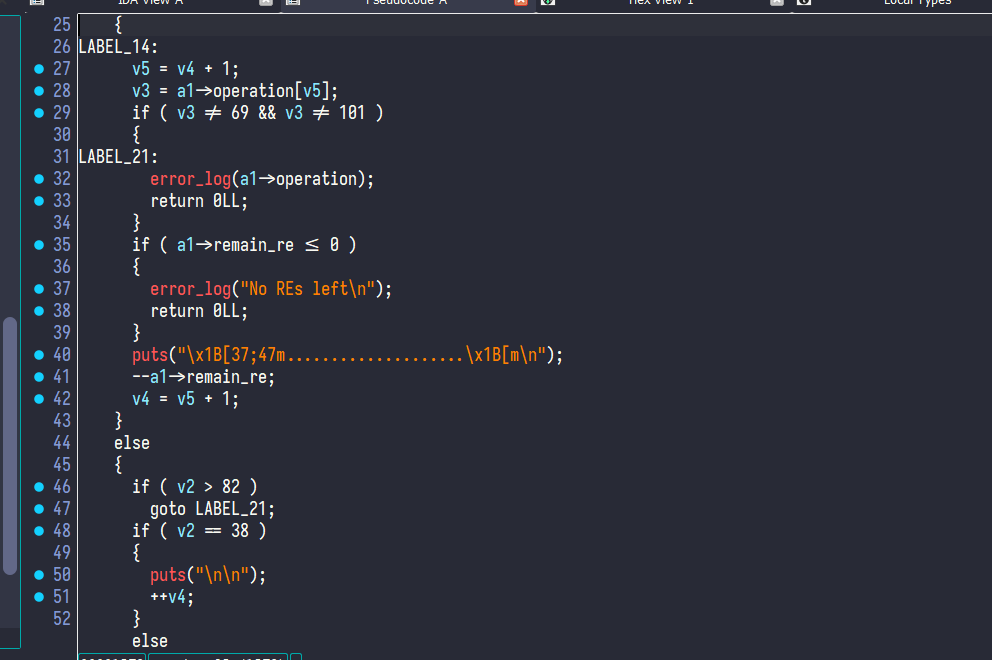Jump to error_log call on line 32

click(x=190, y=179)
